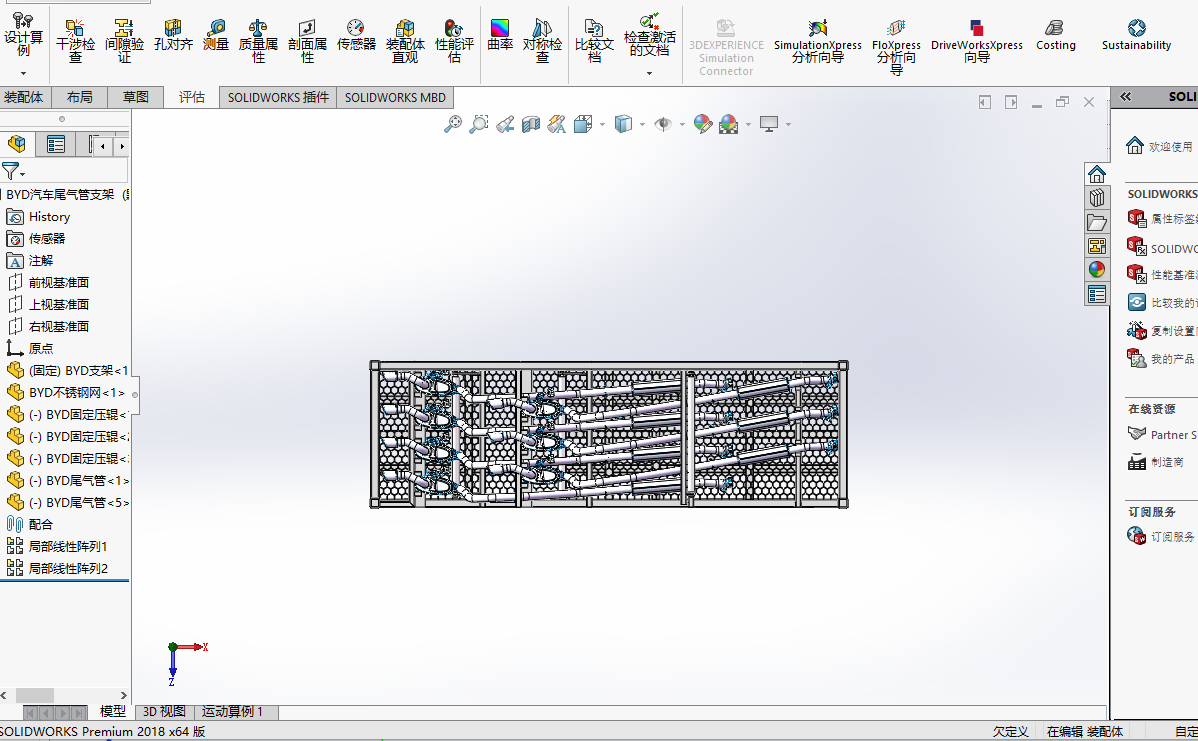This screenshot has width=1198, height=741.
Task: Open Assembly Visualization (装配体直观)
Action: click(x=405, y=40)
